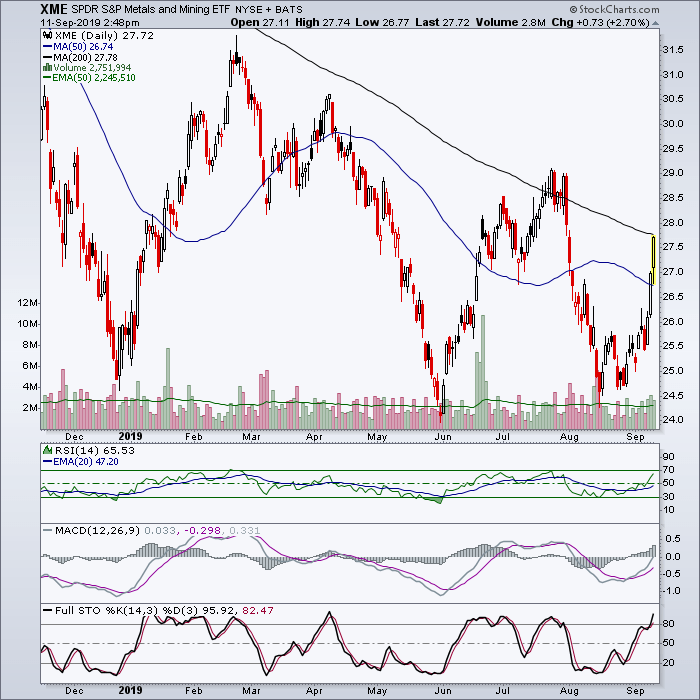Click the stochastic %D value '82.47'
700x700 pixels.
[x=258, y=610]
